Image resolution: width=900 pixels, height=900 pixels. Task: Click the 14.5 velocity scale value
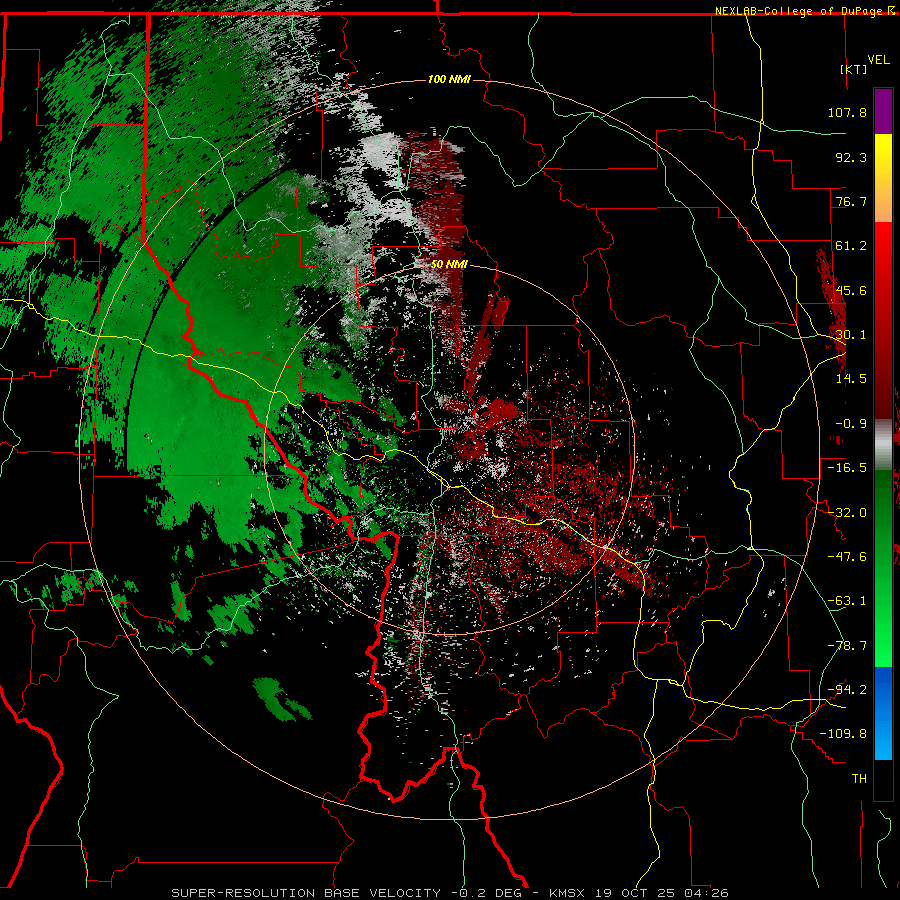851,379
